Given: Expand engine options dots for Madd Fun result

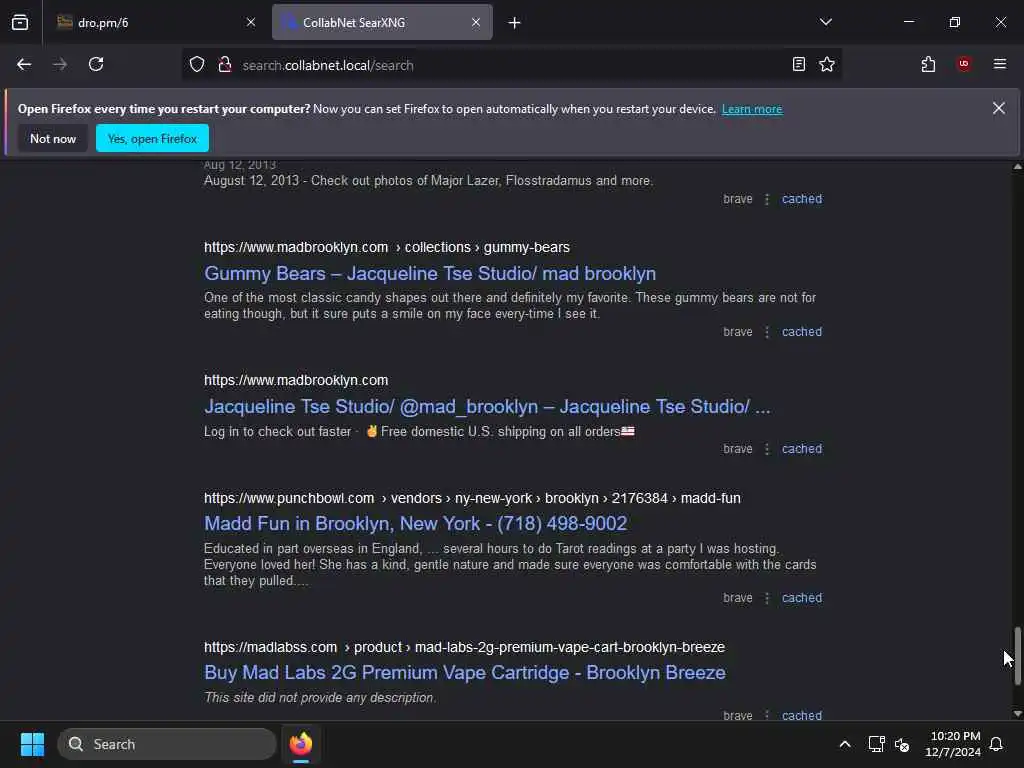Looking at the screenshot, I should point(767,598).
